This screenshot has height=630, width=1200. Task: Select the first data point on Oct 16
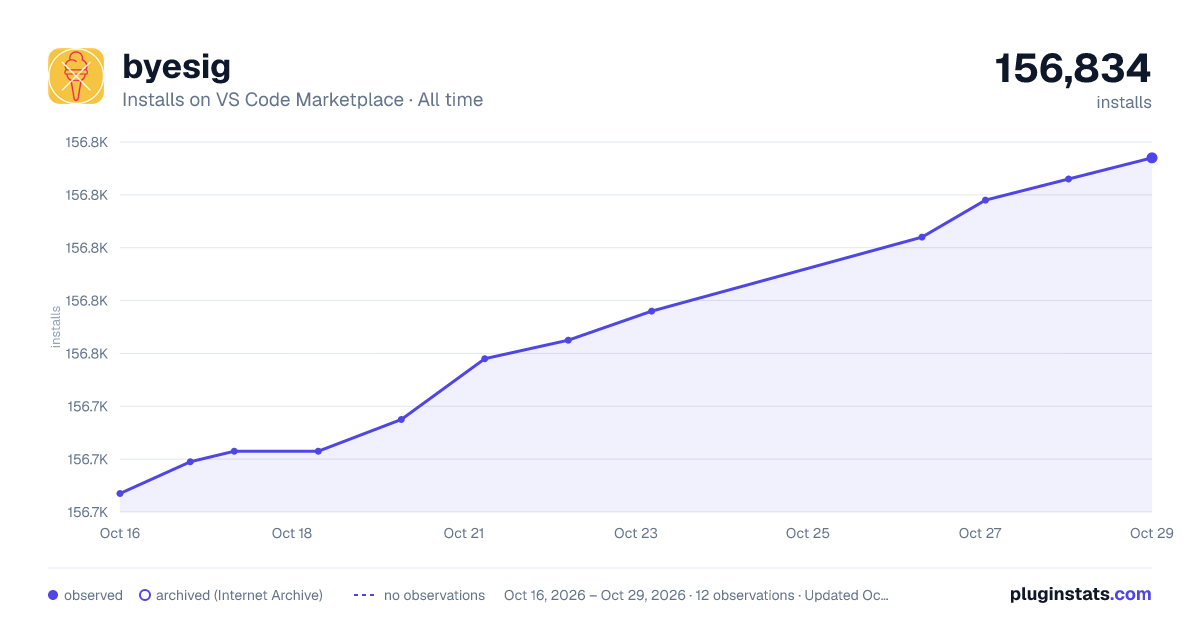[120, 494]
